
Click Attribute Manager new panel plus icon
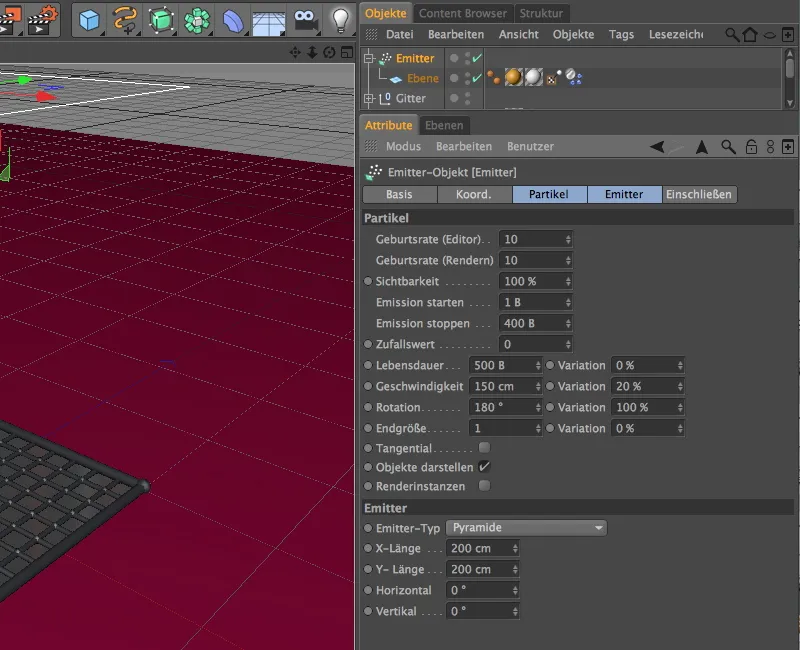tap(788, 147)
